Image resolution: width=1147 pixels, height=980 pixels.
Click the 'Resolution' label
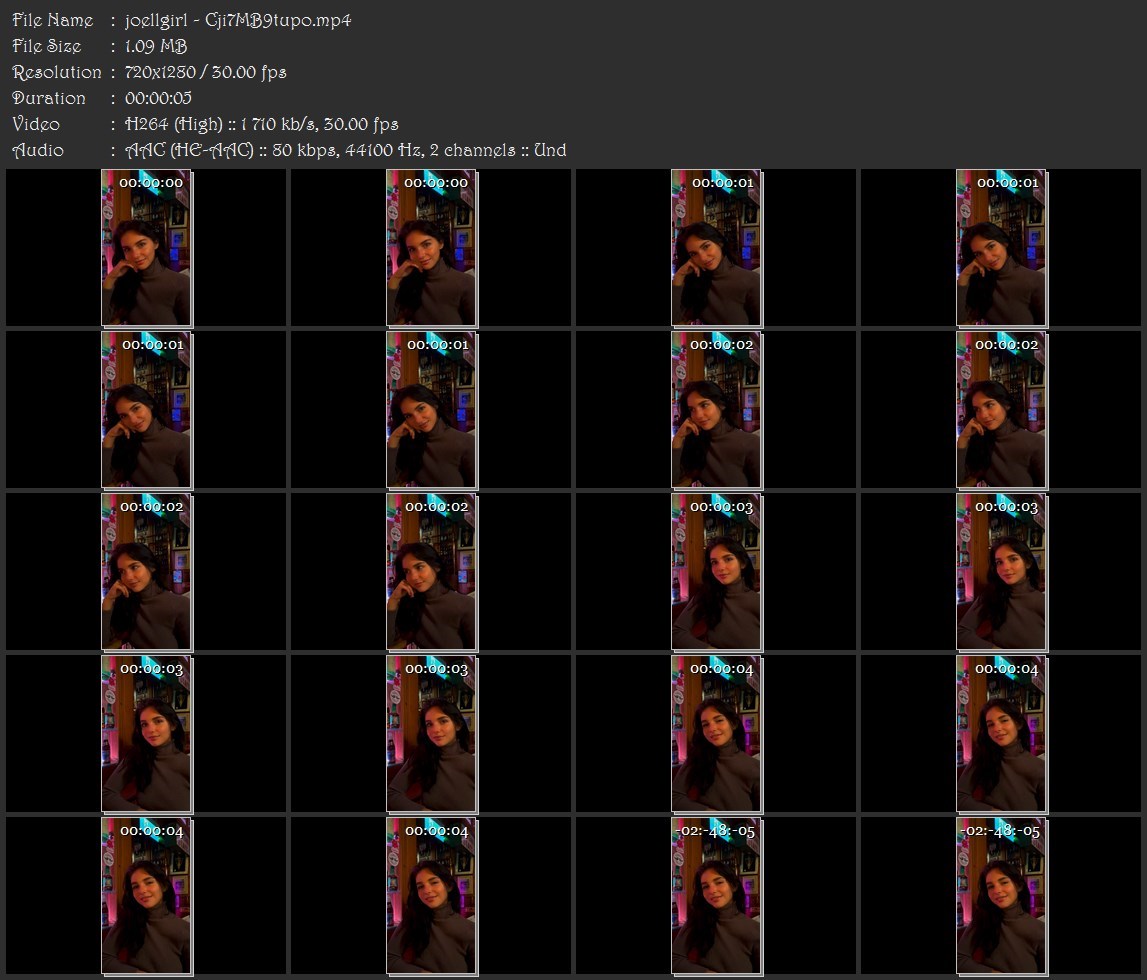57,72
